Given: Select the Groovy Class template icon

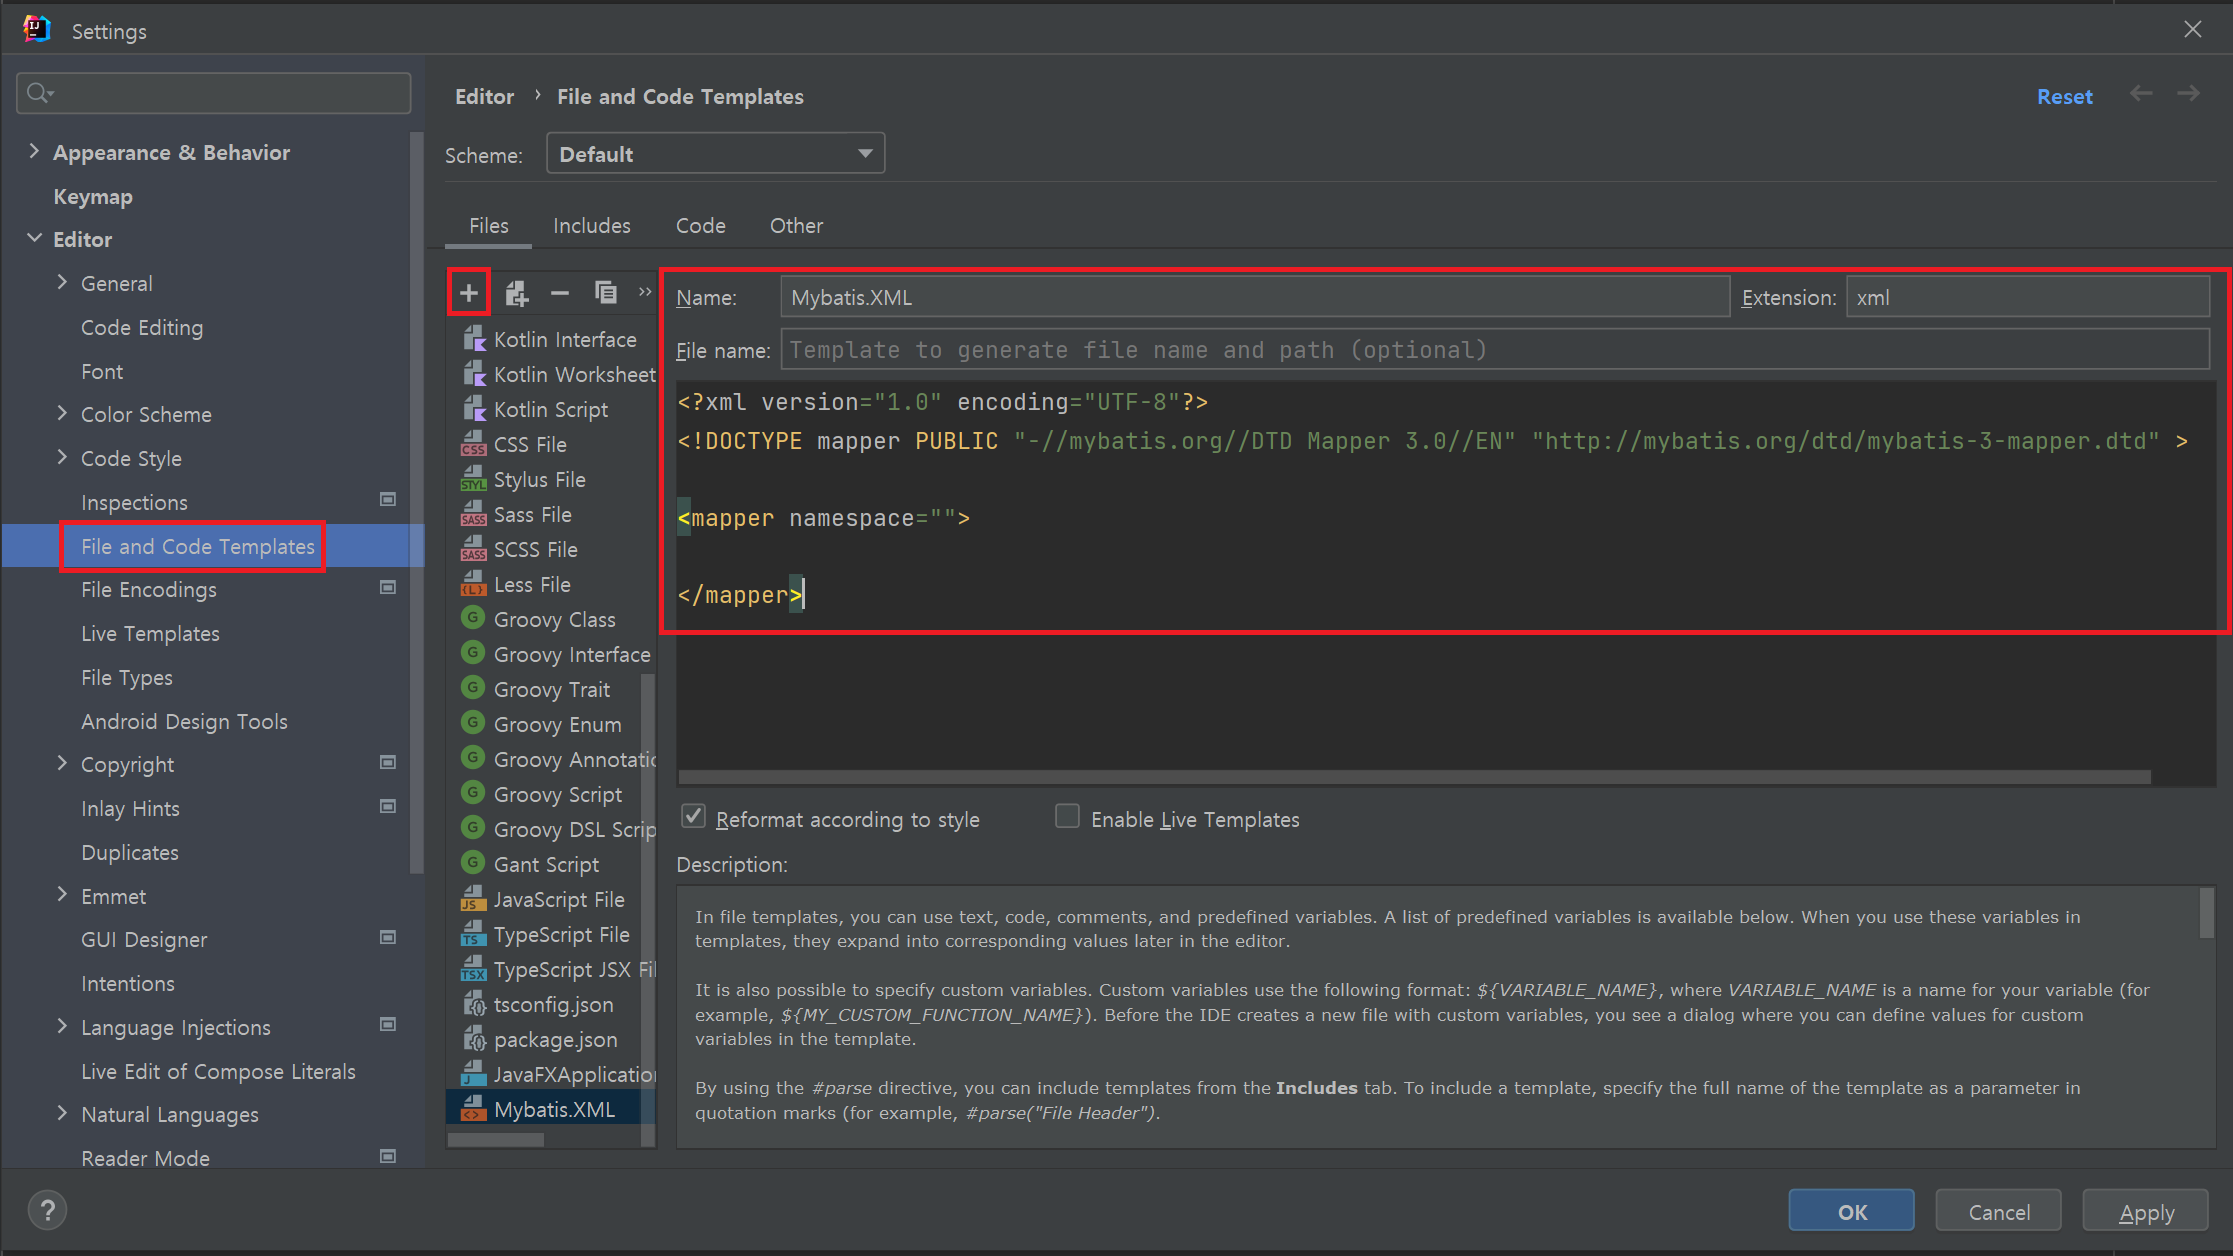Looking at the screenshot, I should pyautogui.click(x=473, y=619).
